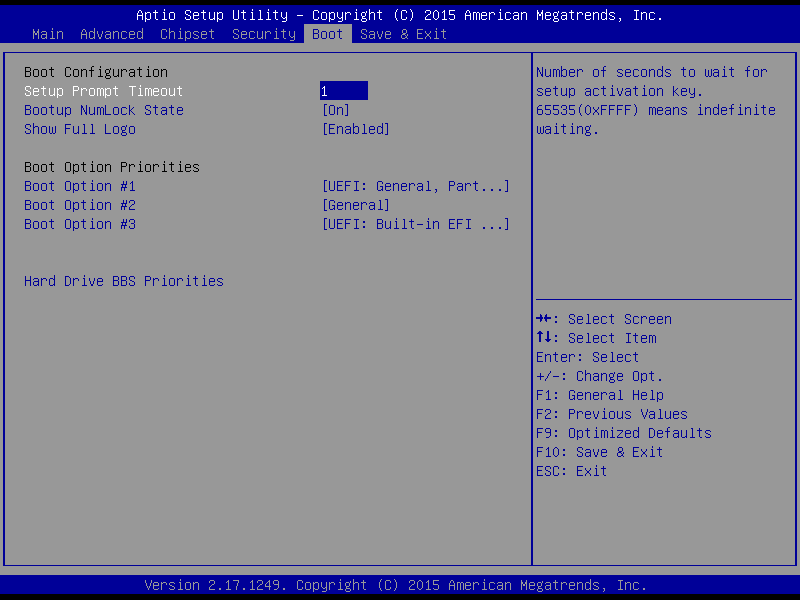Open the Chipset tab
This screenshot has width=800, height=600.
click(188, 34)
